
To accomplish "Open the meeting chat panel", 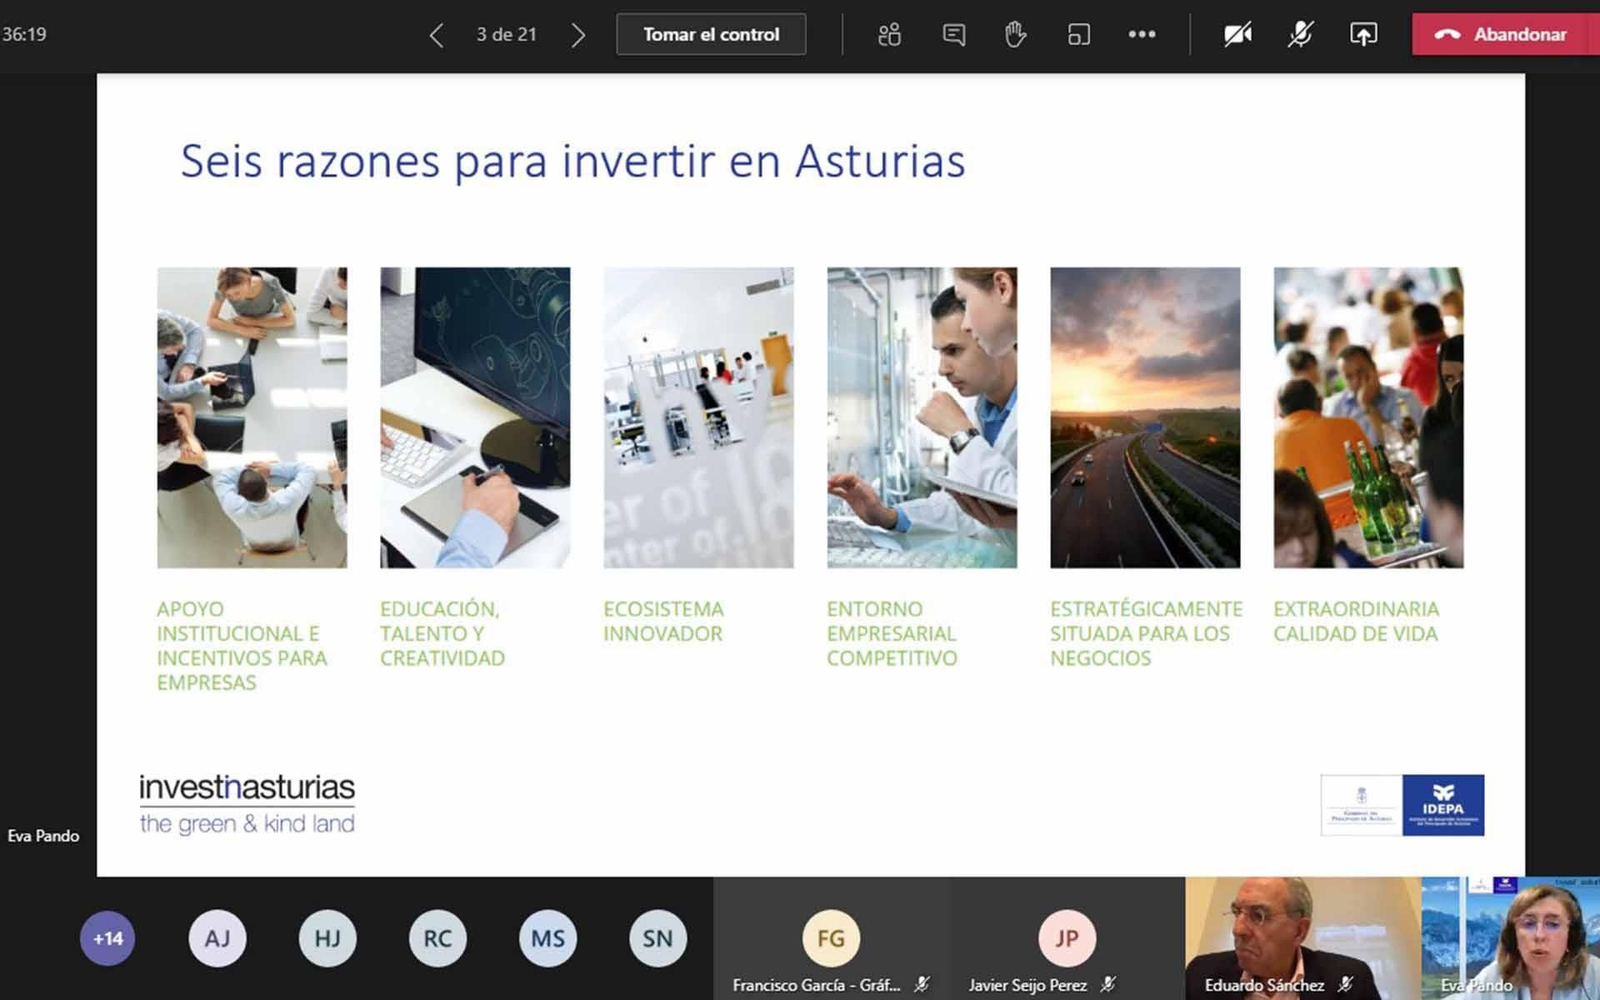I will [952, 33].
